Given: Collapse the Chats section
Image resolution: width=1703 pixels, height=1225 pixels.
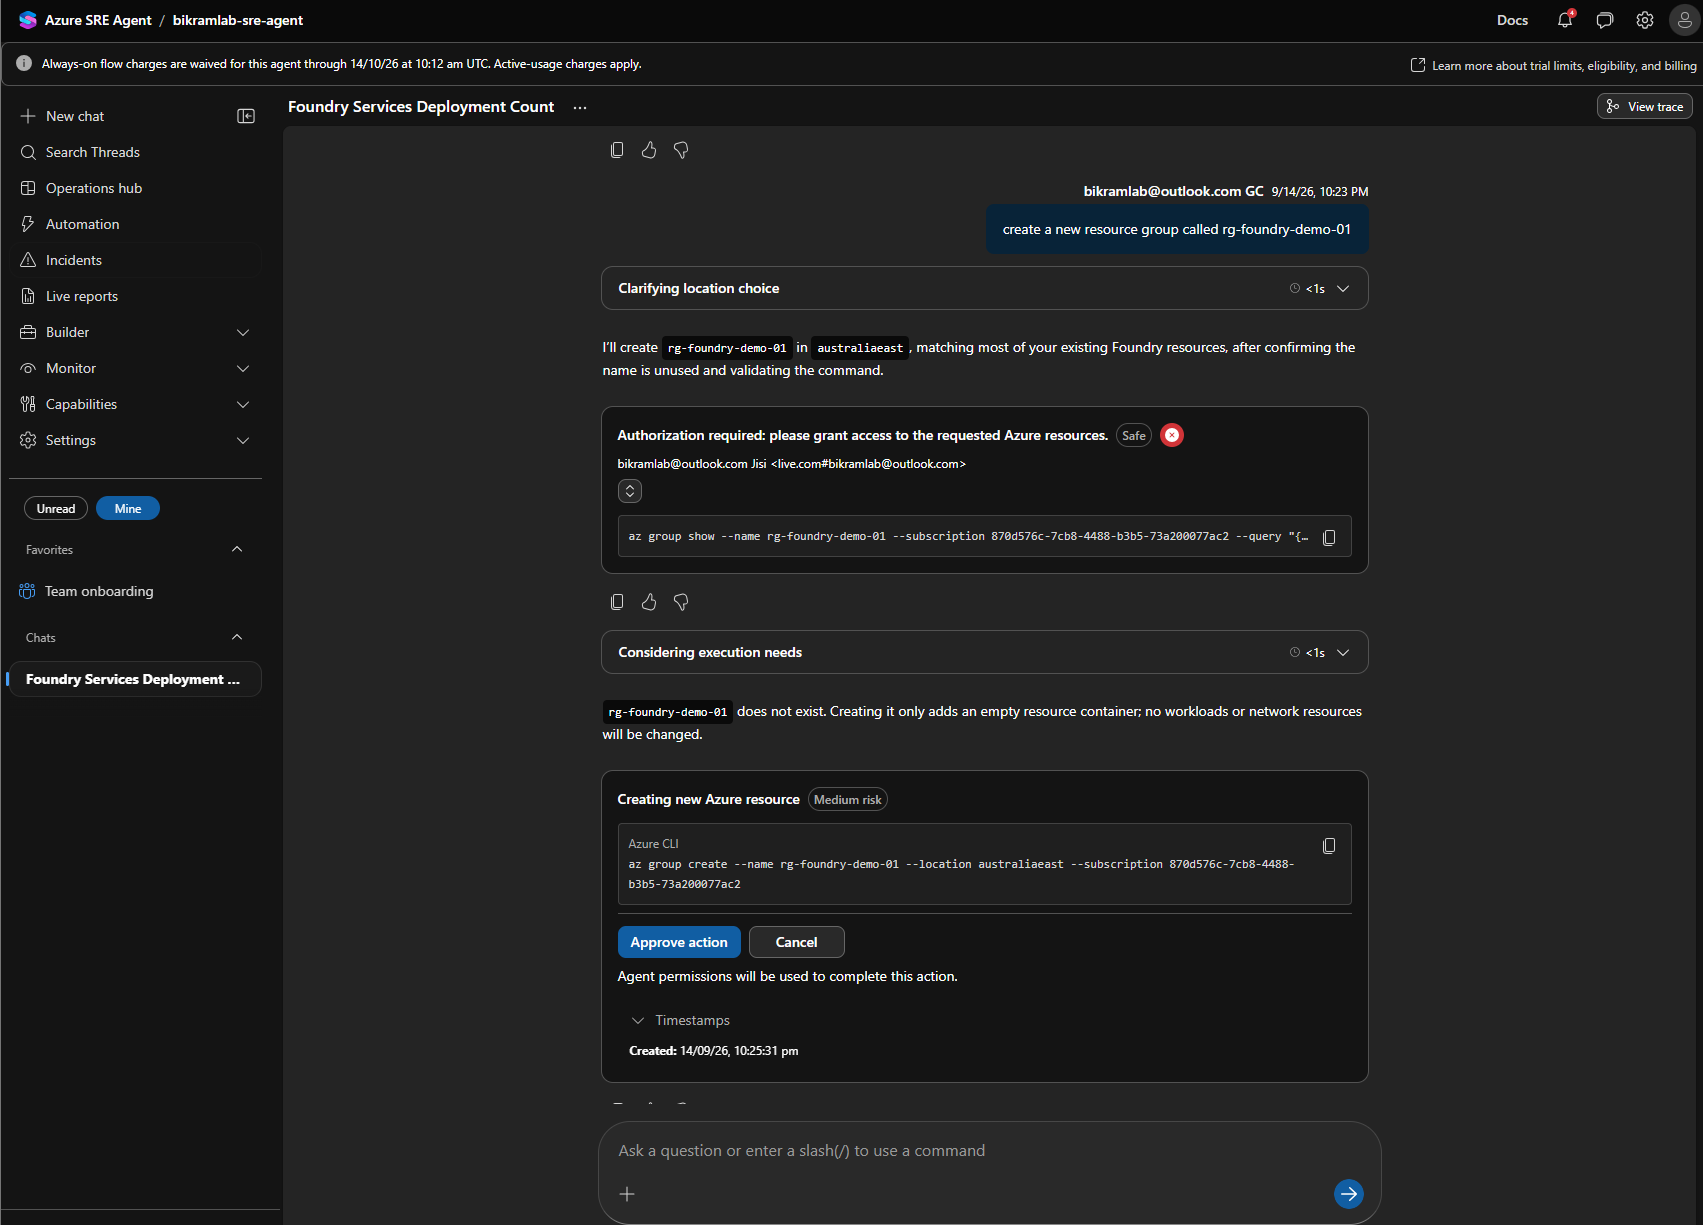Looking at the screenshot, I should coord(237,637).
